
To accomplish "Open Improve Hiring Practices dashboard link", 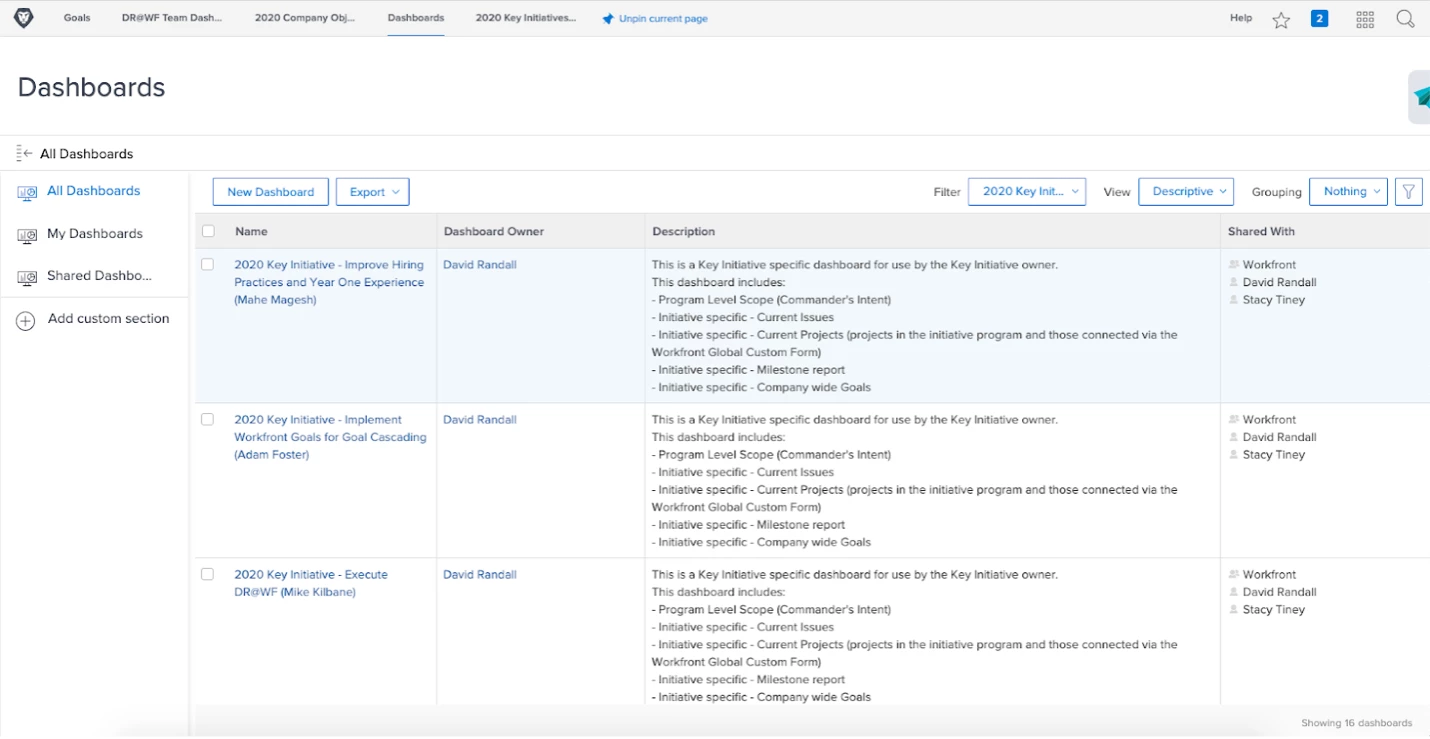I will click(329, 282).
